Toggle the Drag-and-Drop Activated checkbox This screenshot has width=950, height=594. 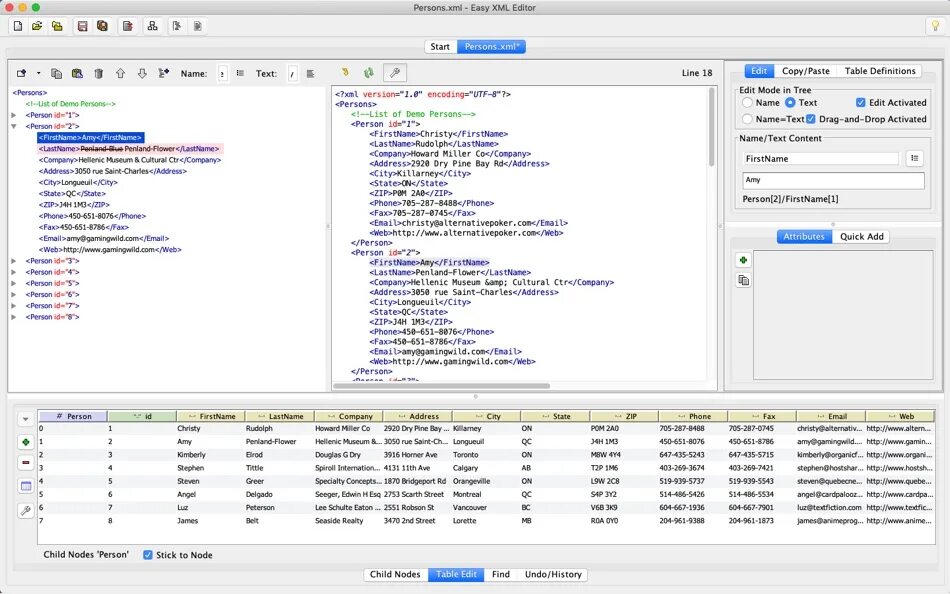[811, 119]
